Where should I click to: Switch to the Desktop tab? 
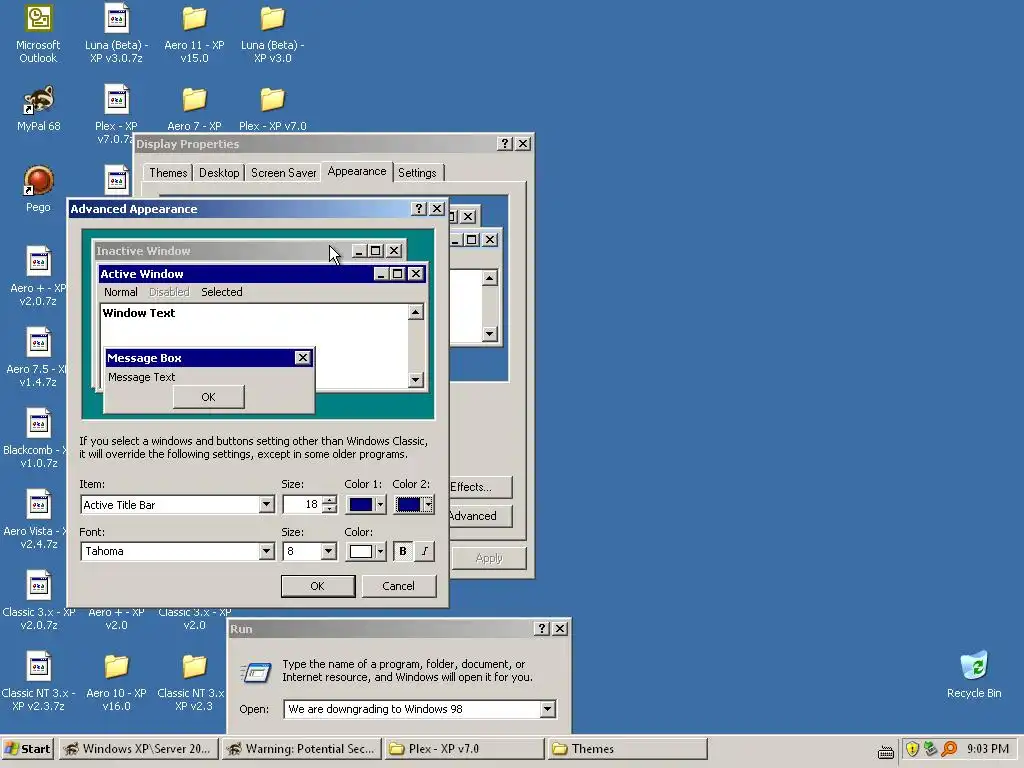click(219, 173)
